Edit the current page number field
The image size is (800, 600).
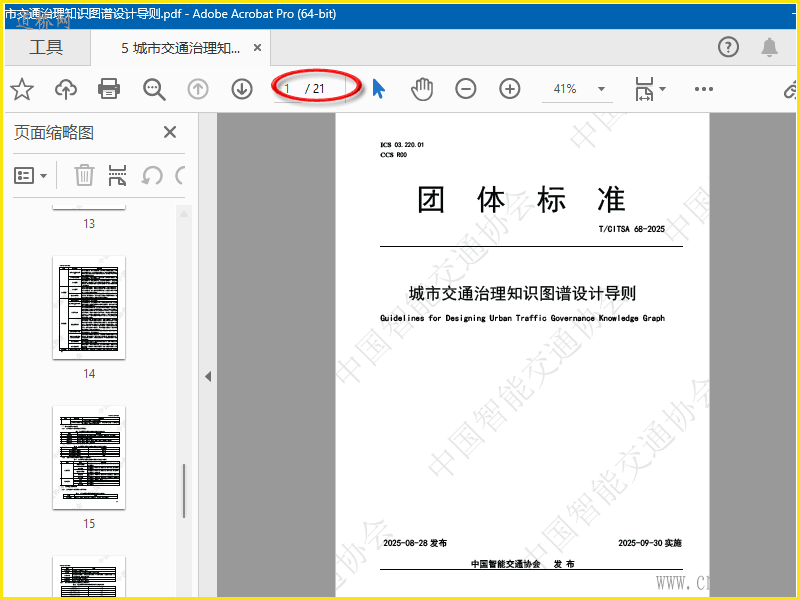click(x=288, y=89)
